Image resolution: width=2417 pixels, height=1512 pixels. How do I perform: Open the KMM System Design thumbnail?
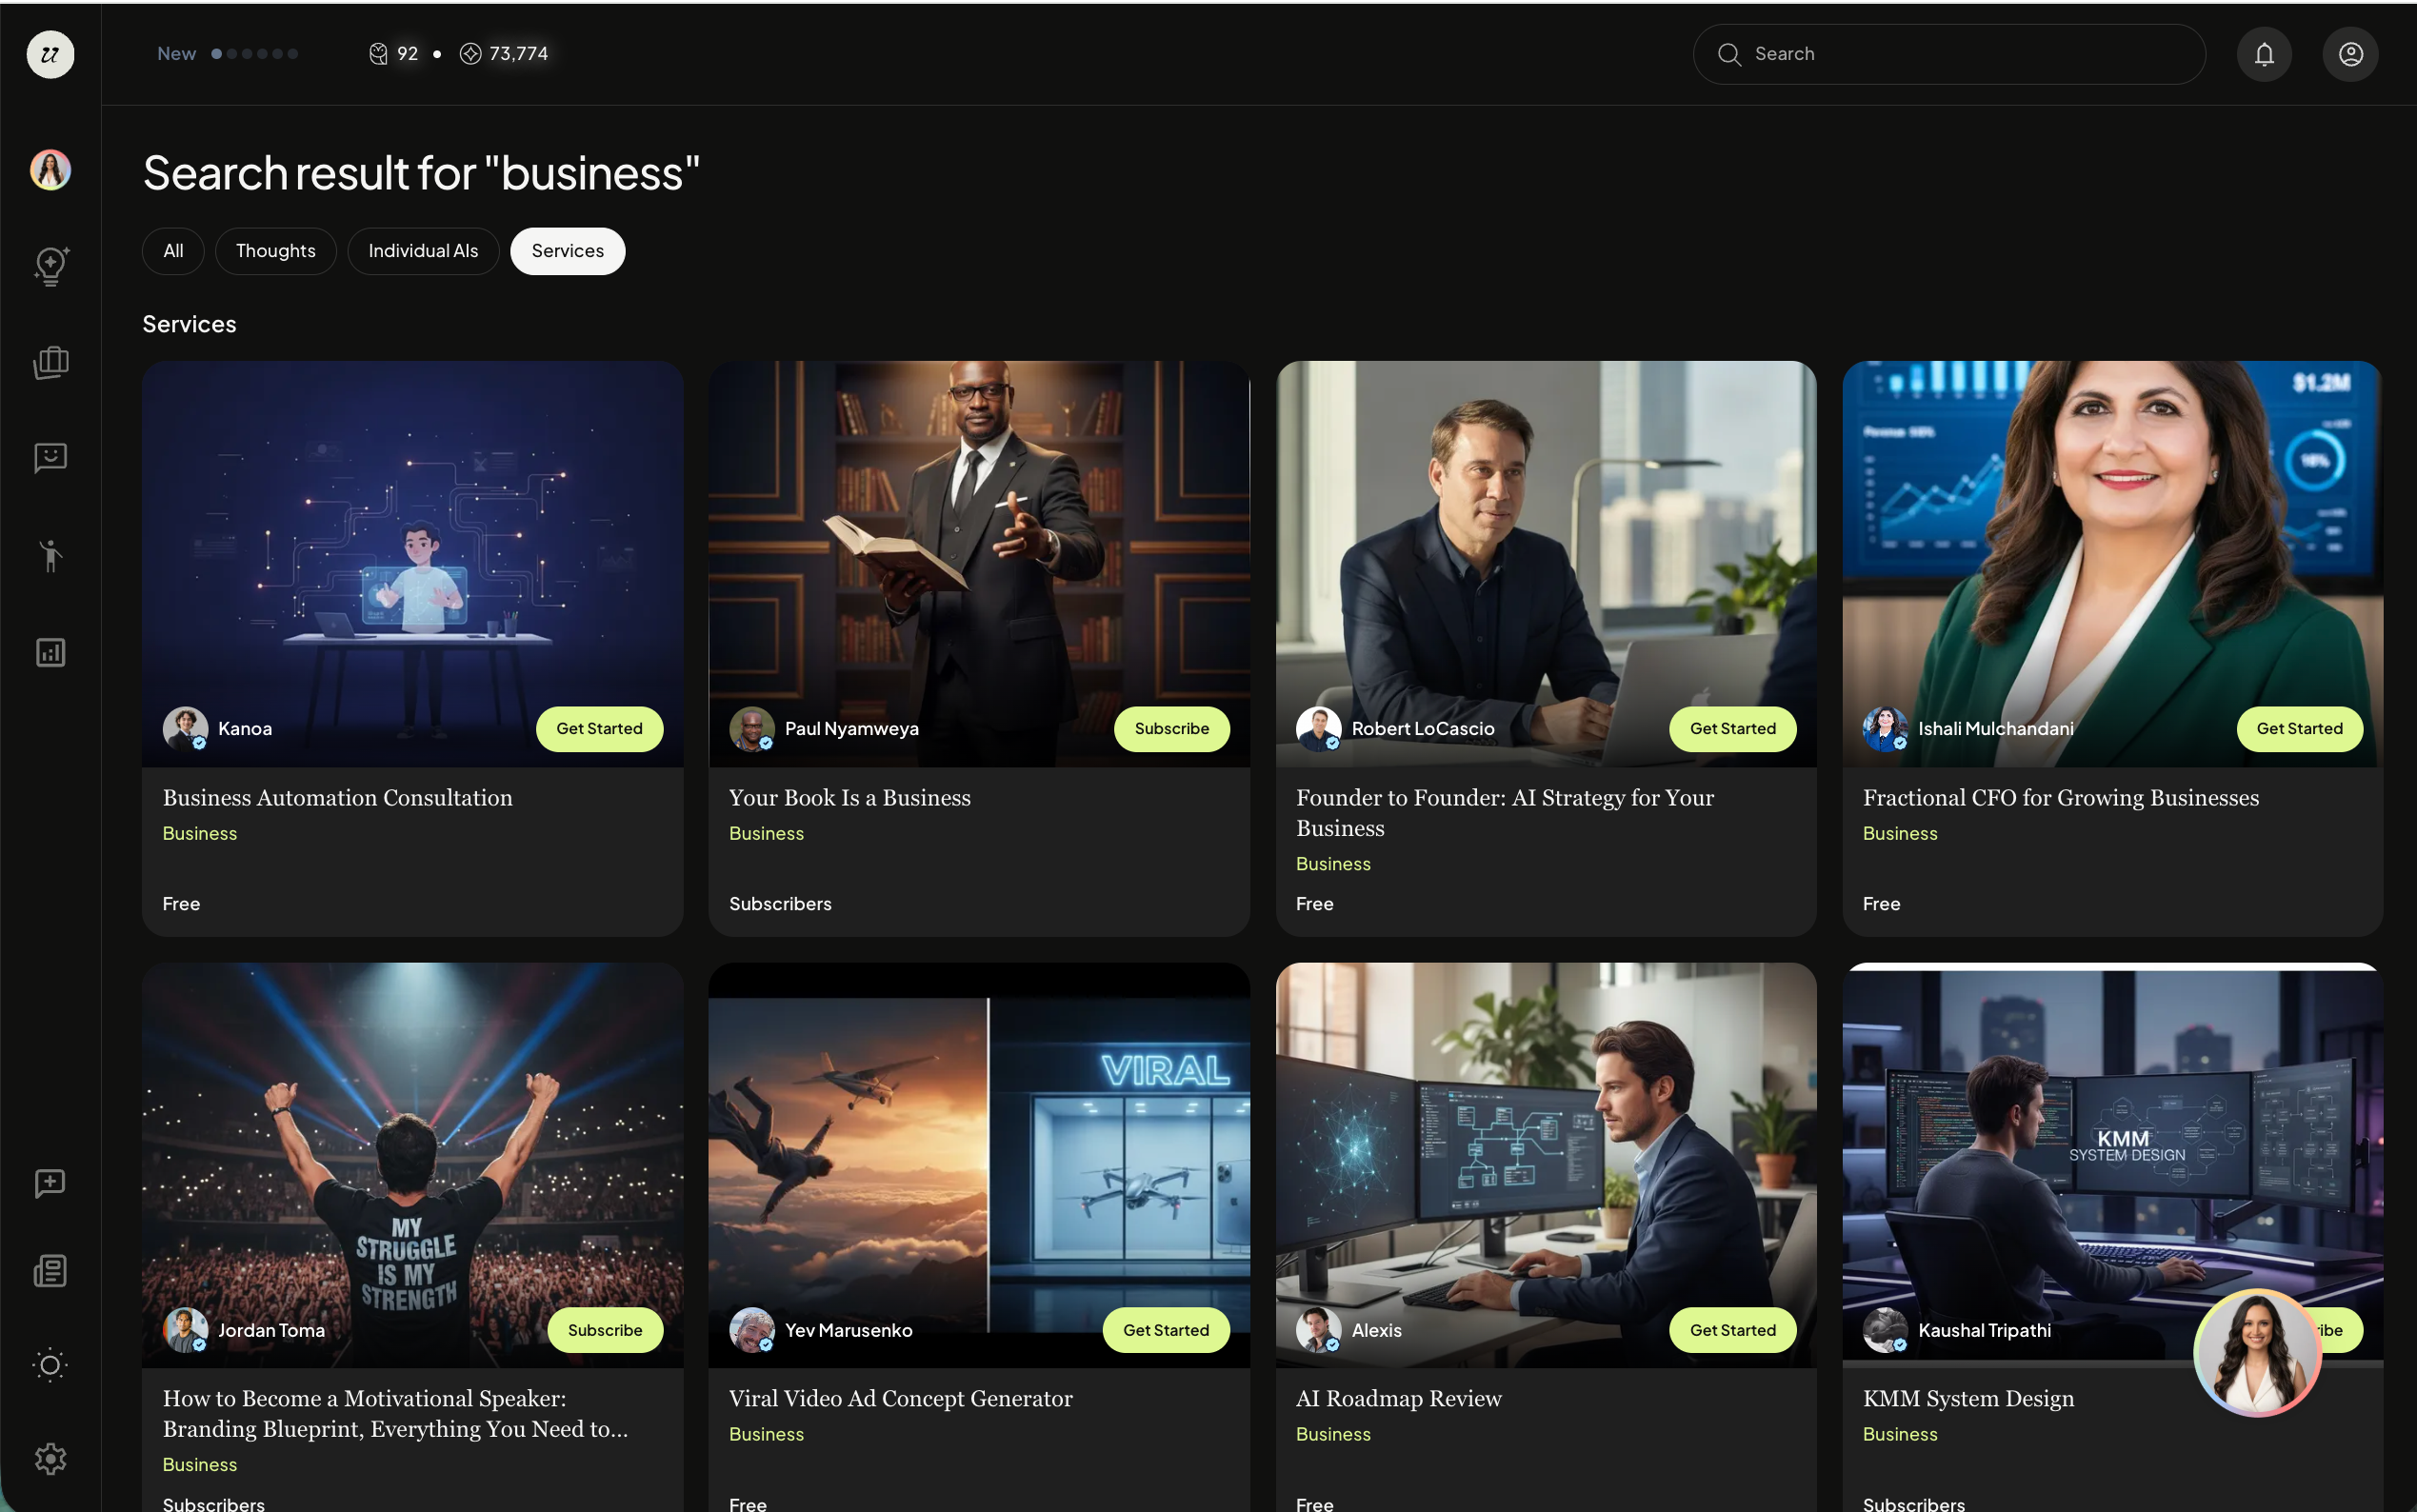tap(2113, 1165)
